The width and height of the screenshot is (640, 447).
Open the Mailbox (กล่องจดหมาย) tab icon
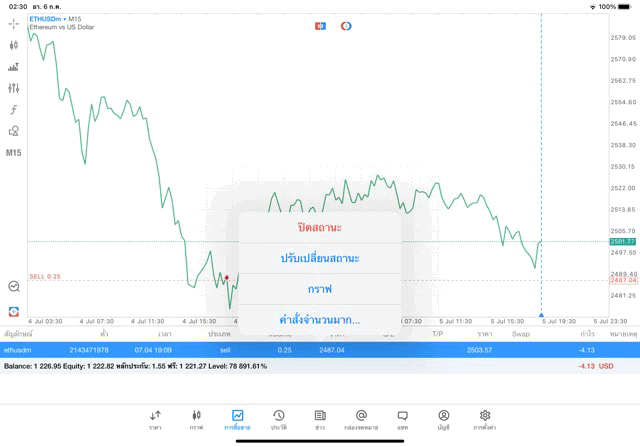coord(361,419)
